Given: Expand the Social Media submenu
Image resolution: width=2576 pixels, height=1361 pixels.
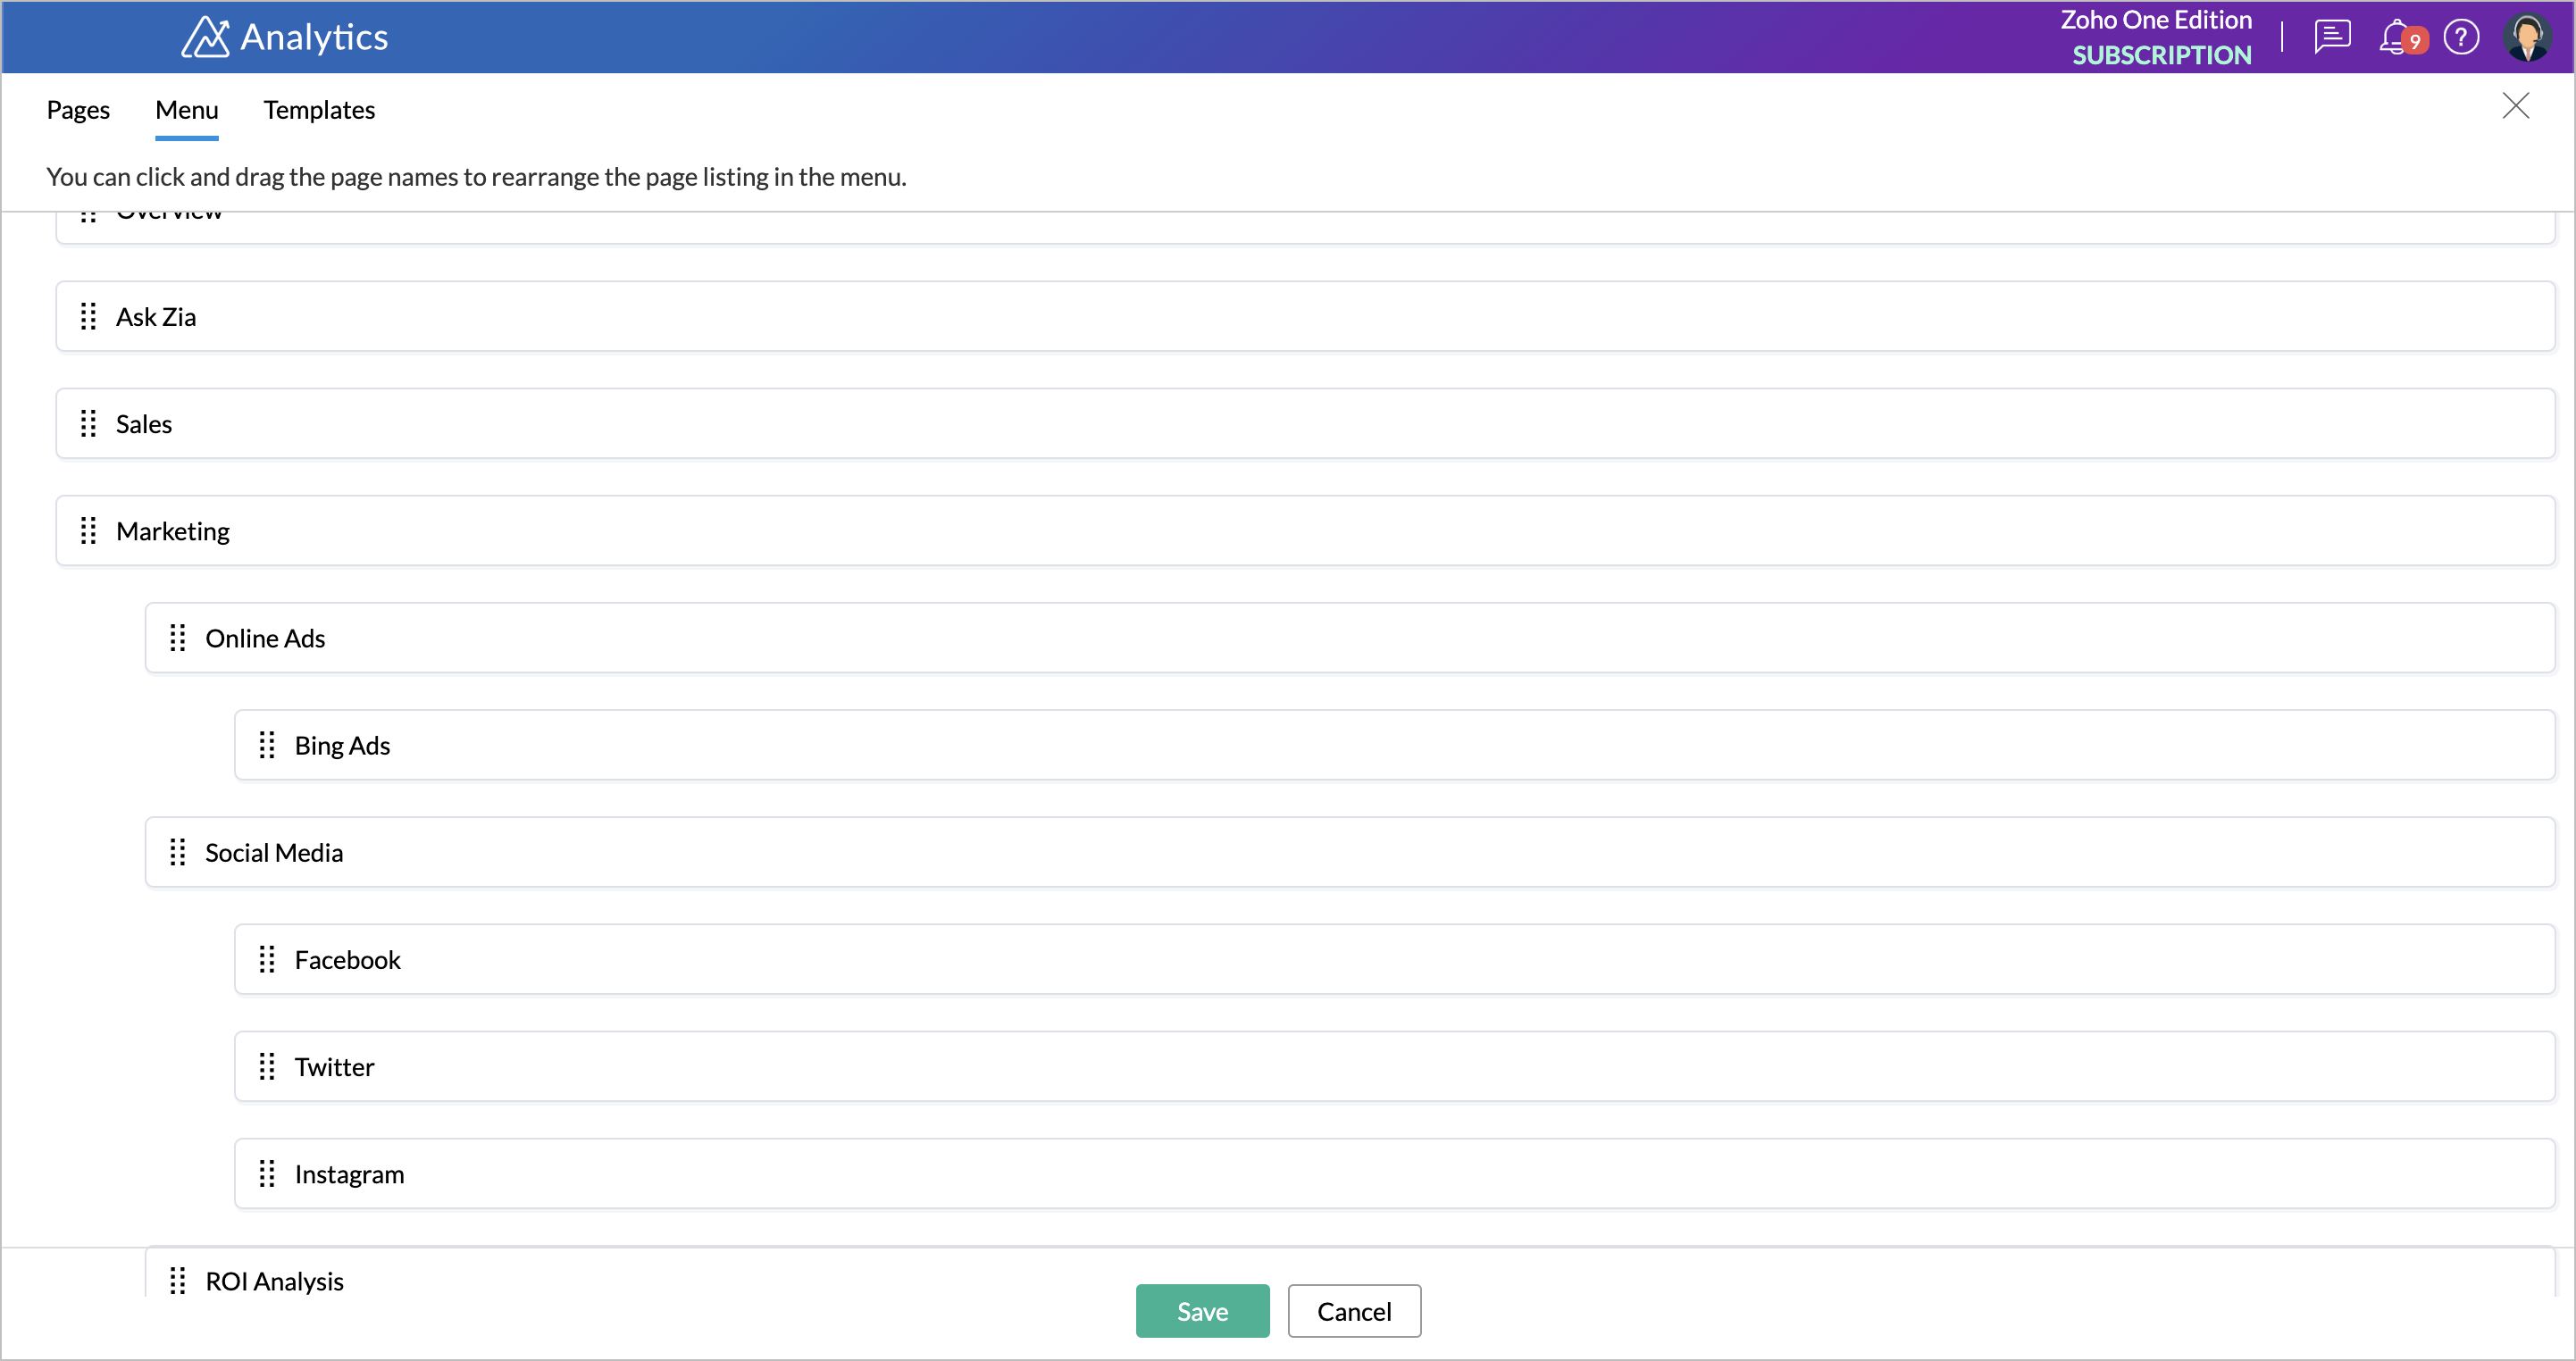Looking at the screenshot, I should (x=272, y=852).
